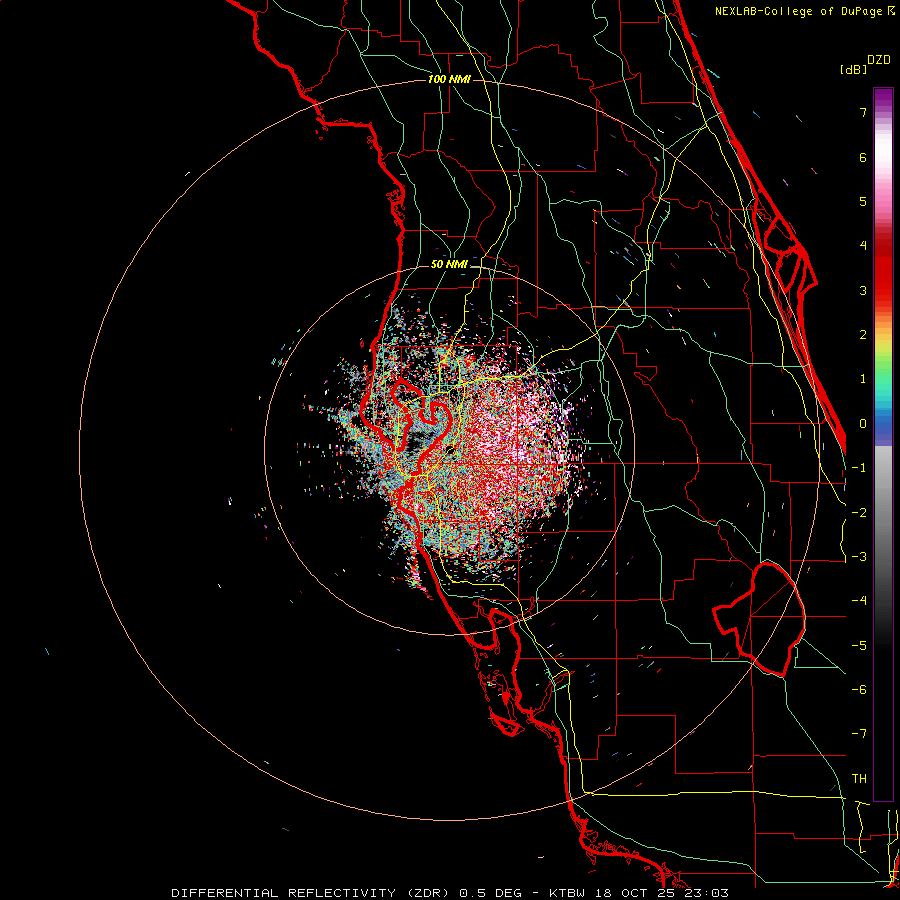This screenshot has width=900, height=900.
Task: Click the 4 value on the color scale
Action: coord(863,246)
